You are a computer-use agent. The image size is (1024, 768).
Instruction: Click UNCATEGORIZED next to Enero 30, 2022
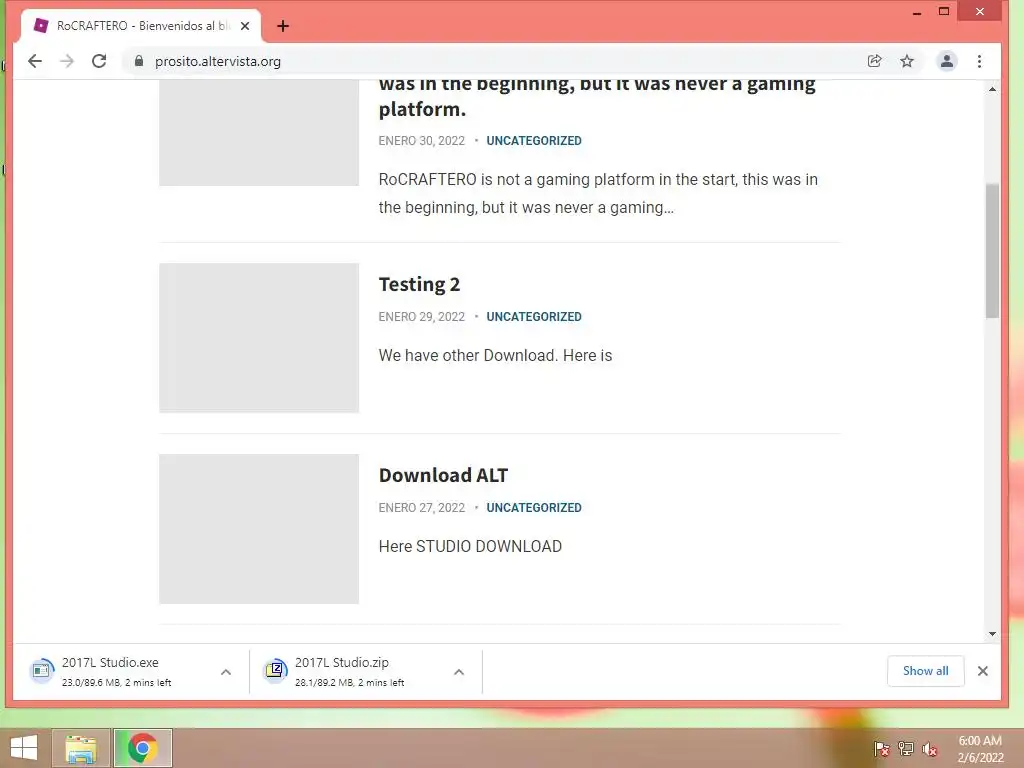(534, 141)
